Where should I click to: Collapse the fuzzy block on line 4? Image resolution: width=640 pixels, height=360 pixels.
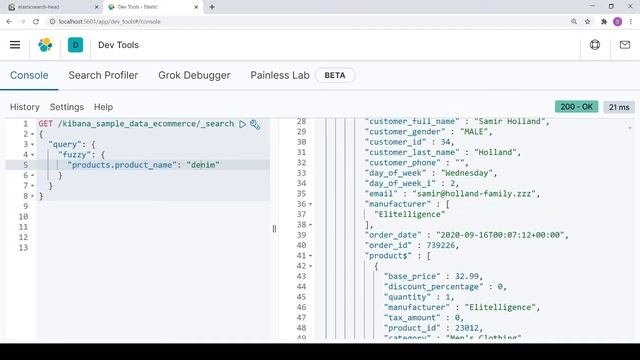[x=33, y=155]
